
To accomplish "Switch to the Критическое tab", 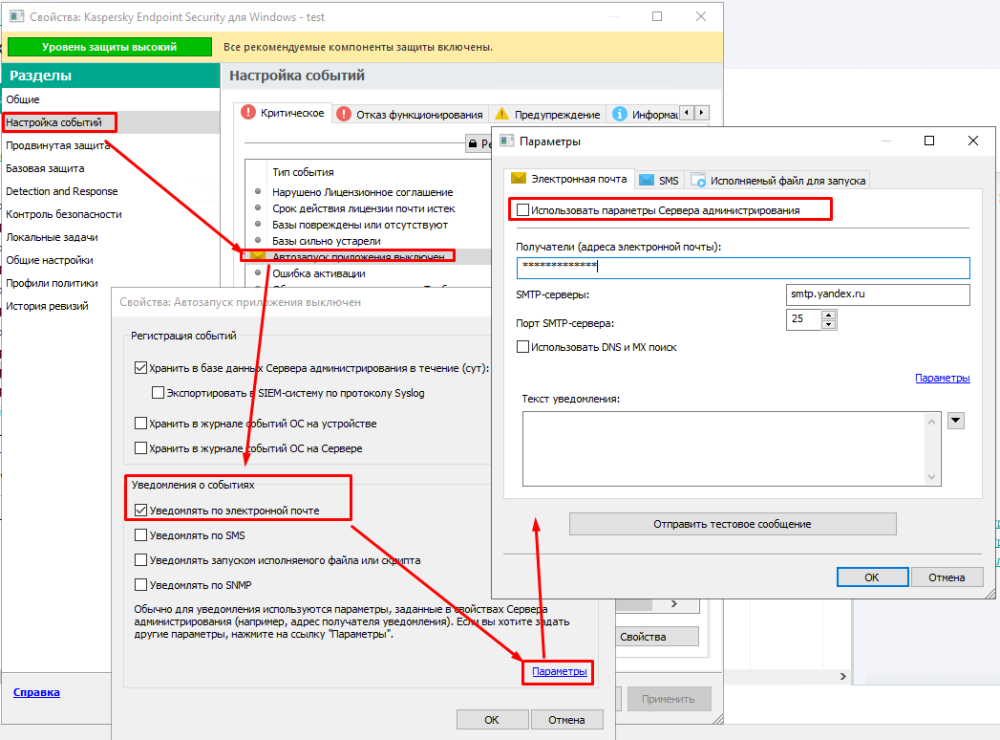I will (283, 113).
